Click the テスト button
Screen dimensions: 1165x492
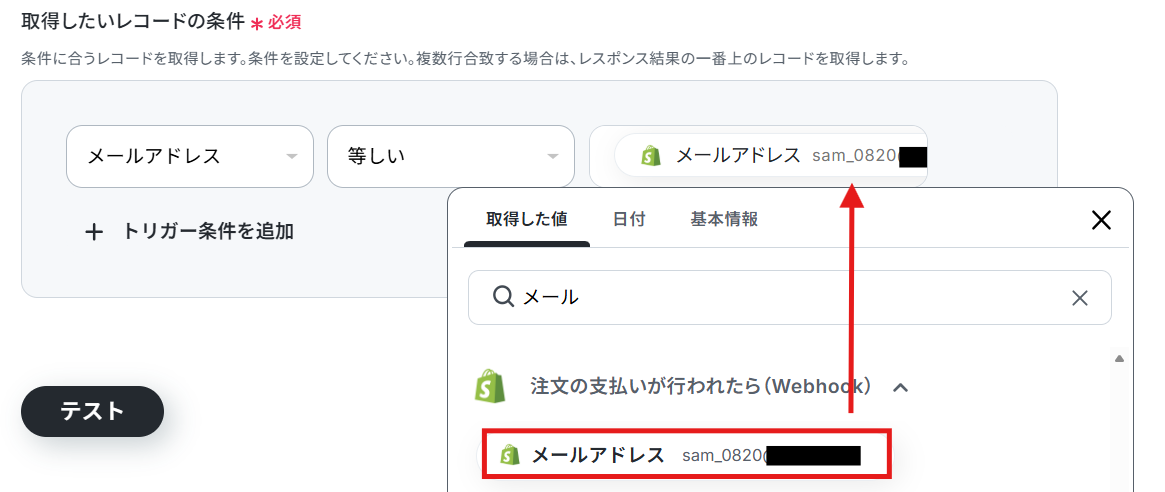pos(92,411)
